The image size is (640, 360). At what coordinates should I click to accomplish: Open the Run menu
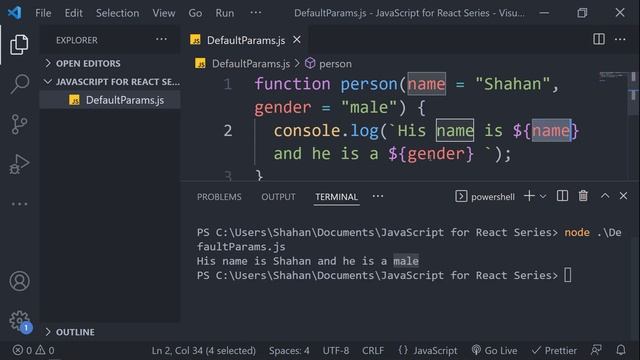tap(225, 13)
